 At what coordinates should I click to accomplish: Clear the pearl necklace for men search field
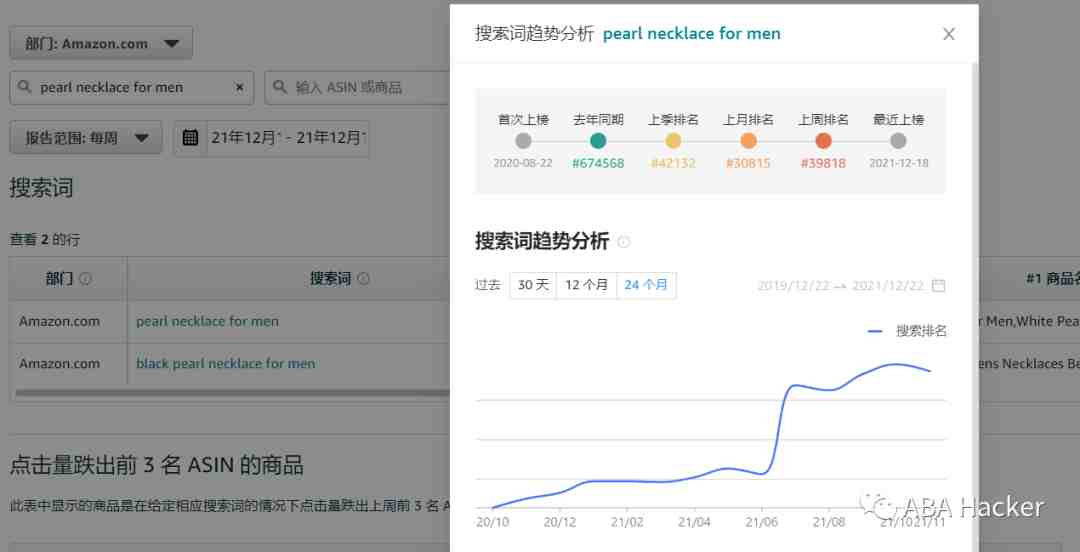tap(240, 88)
